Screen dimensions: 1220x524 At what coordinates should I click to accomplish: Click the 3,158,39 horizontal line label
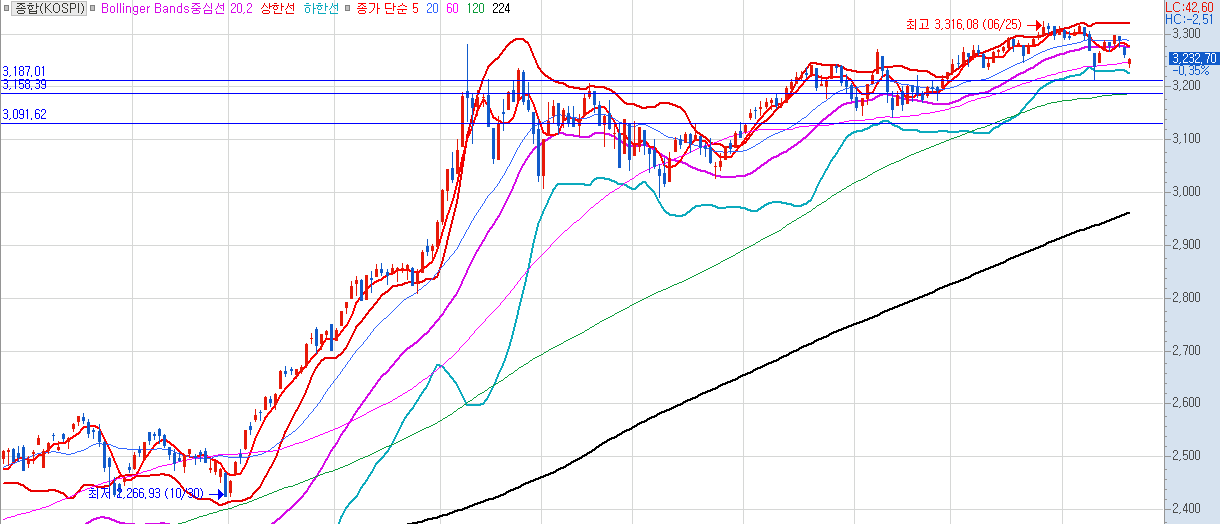(24, 85)
